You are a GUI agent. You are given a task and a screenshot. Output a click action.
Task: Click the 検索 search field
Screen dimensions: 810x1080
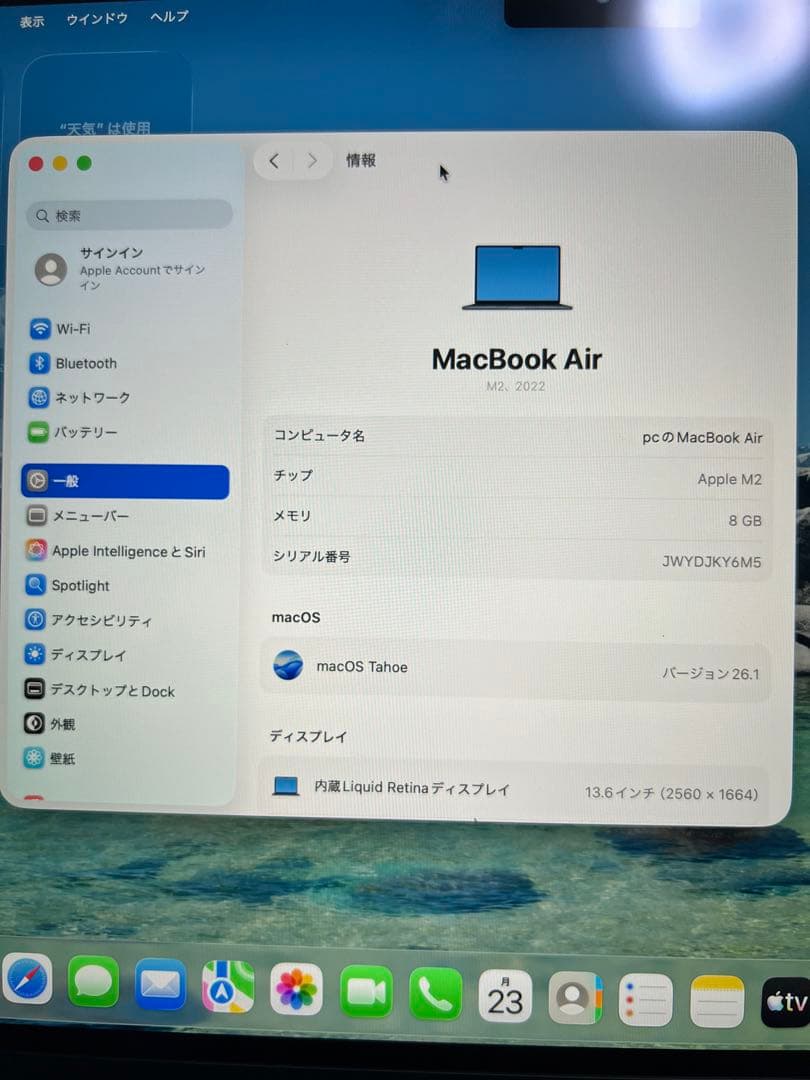129,215
